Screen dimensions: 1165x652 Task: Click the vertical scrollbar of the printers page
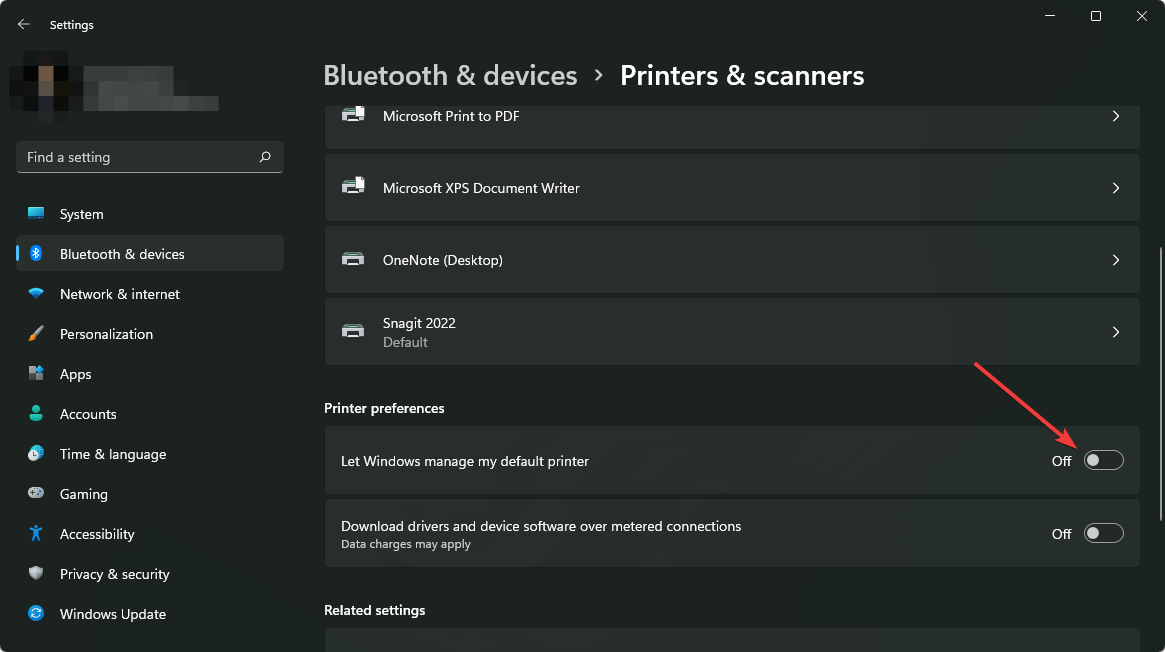(x=1160, y=384)
